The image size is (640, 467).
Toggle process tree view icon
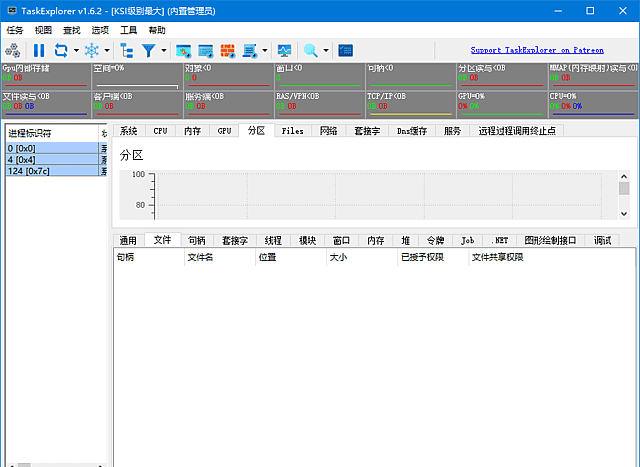(x=127, y=51)
